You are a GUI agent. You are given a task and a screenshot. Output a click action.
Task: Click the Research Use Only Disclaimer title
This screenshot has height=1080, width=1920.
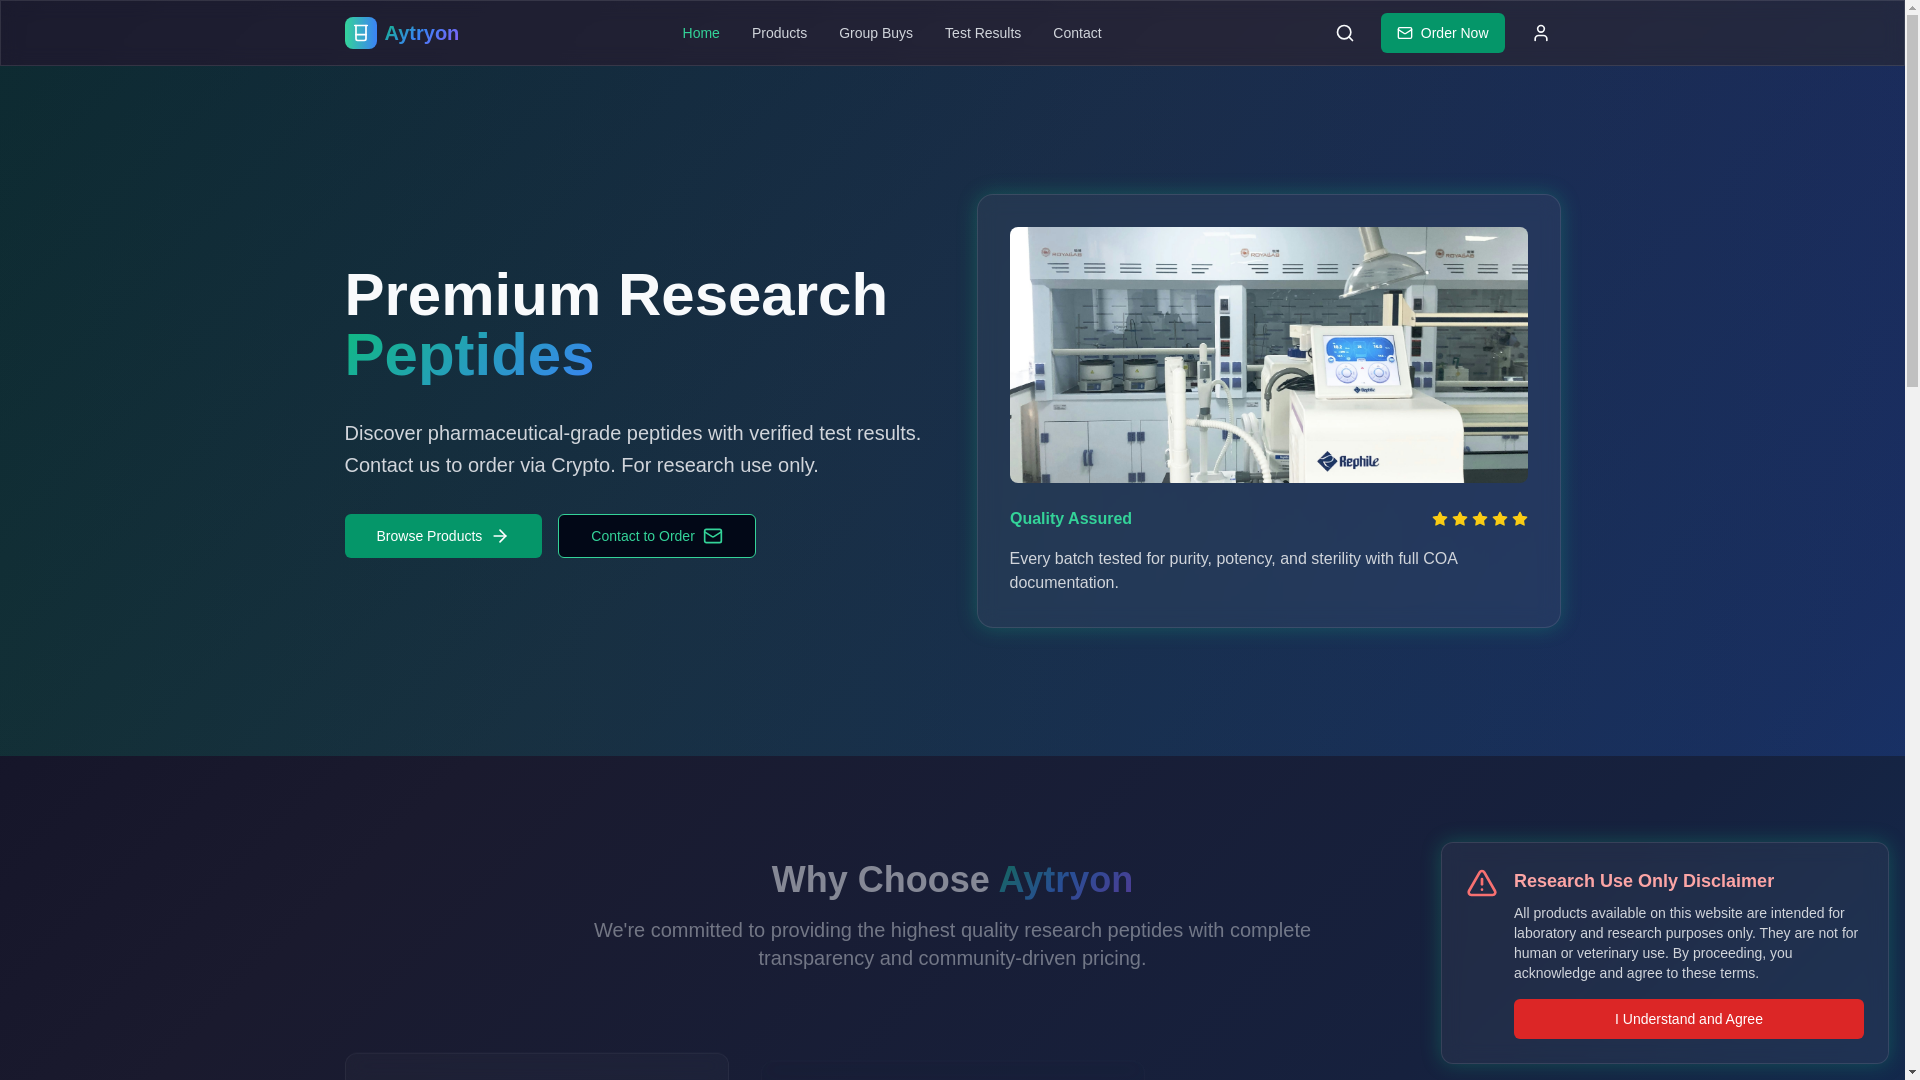(x=1643, y=881)
